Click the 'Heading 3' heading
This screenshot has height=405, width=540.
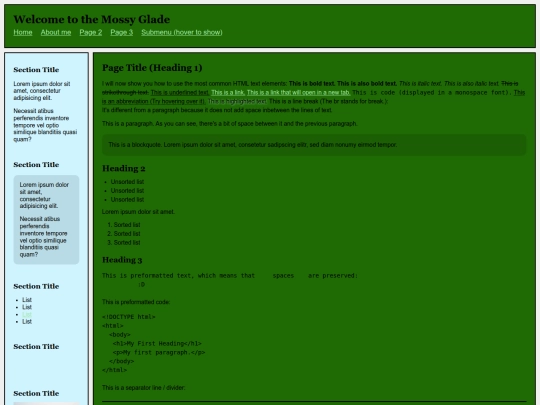pyautogui.click(x=122, y=260)
